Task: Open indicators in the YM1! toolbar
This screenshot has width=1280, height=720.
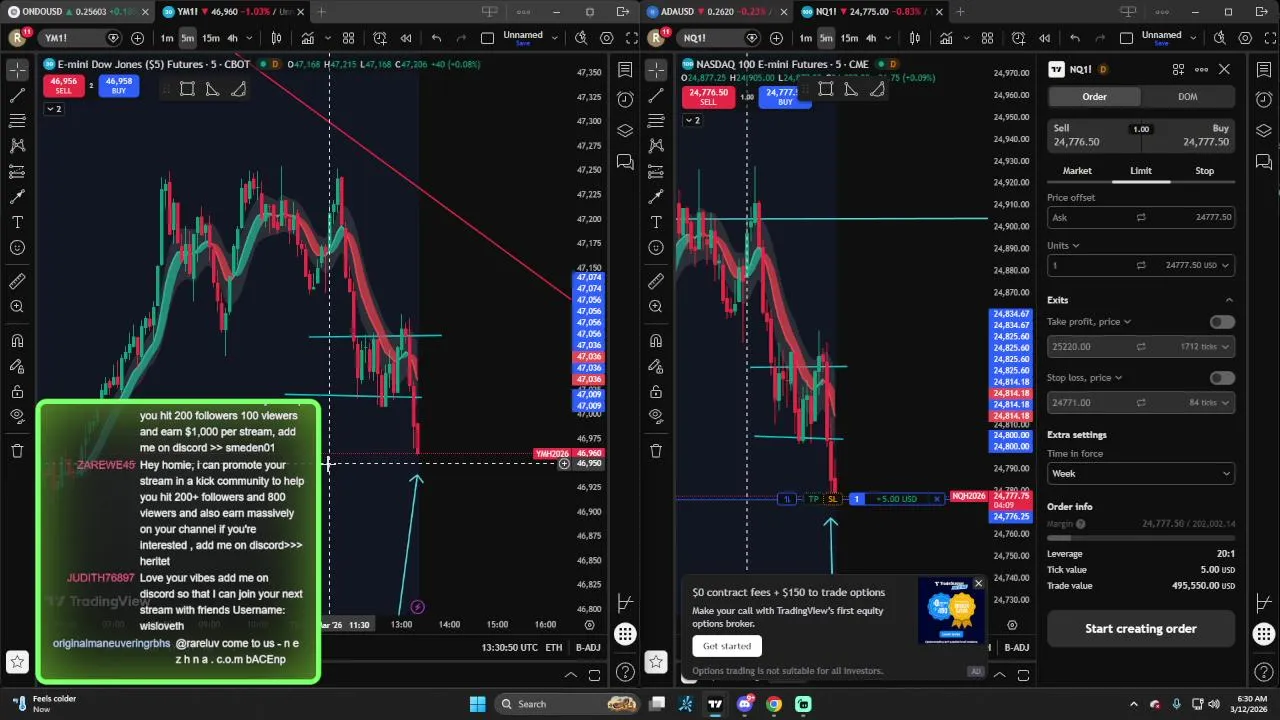Action: click(x=307, y=38)
